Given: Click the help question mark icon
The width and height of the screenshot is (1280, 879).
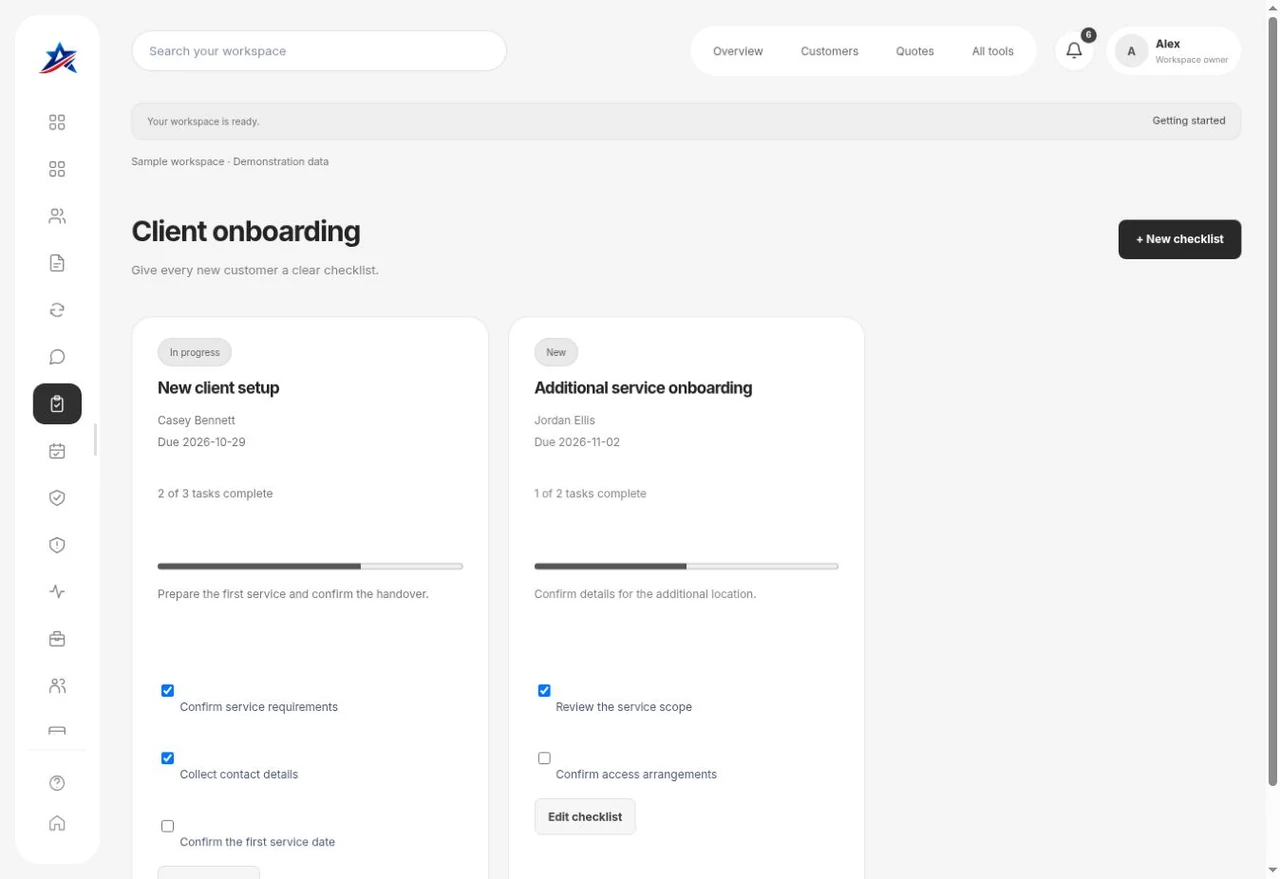Looking at the screenshot, I should (57, 783).
